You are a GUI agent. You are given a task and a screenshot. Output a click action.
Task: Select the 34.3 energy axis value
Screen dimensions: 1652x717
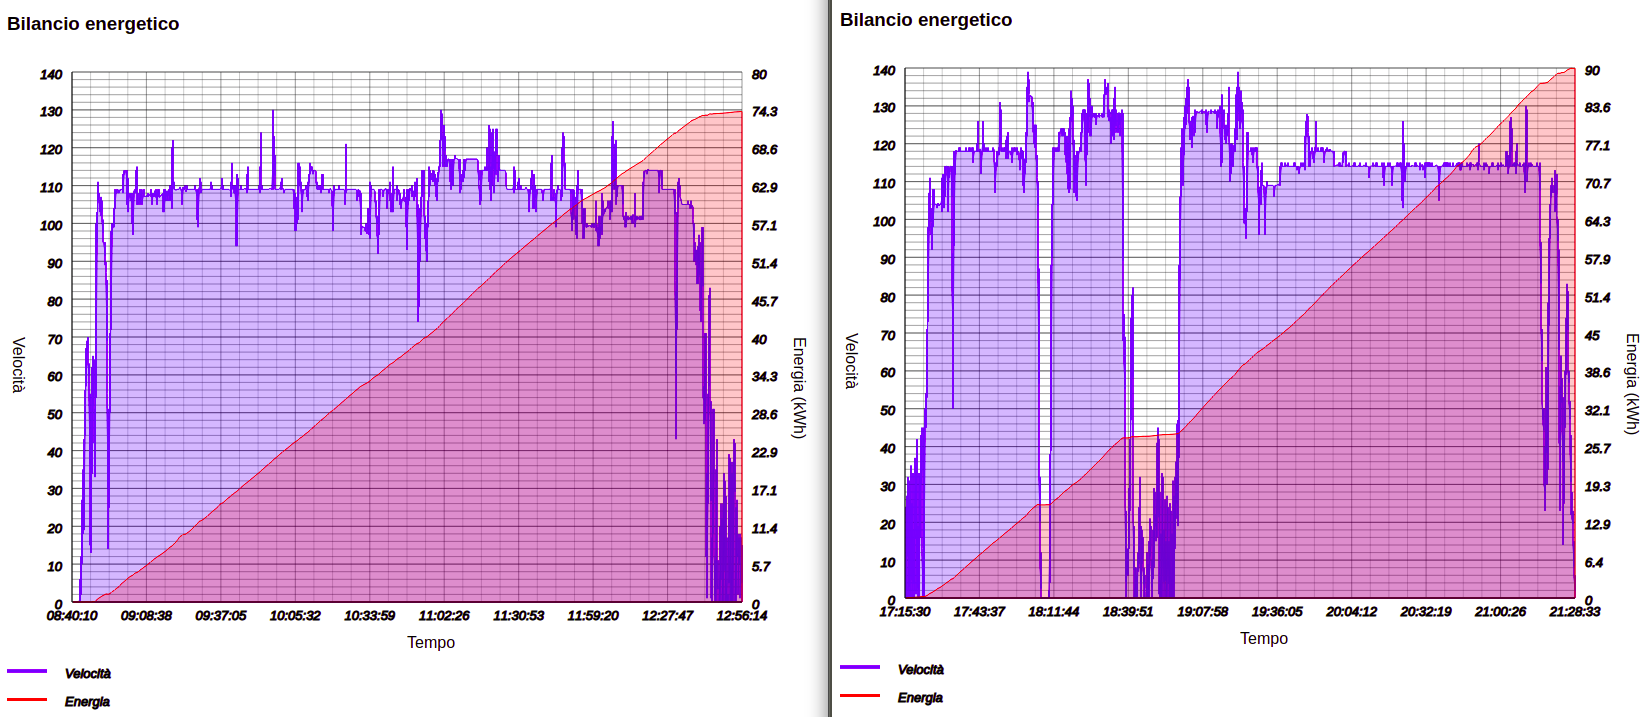point(765,377)
